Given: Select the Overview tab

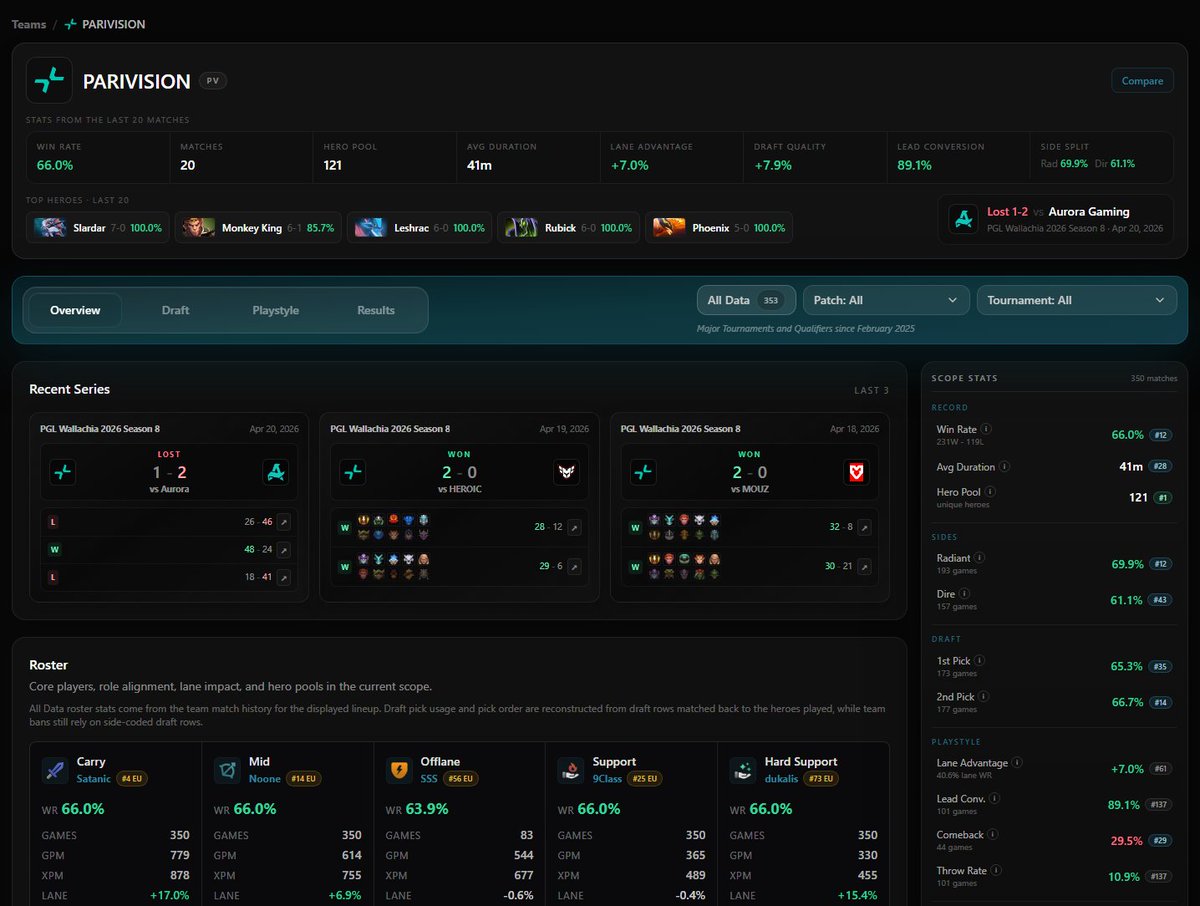Looking at the screenshot, I should pyautogui.click(x=75, y=310).
